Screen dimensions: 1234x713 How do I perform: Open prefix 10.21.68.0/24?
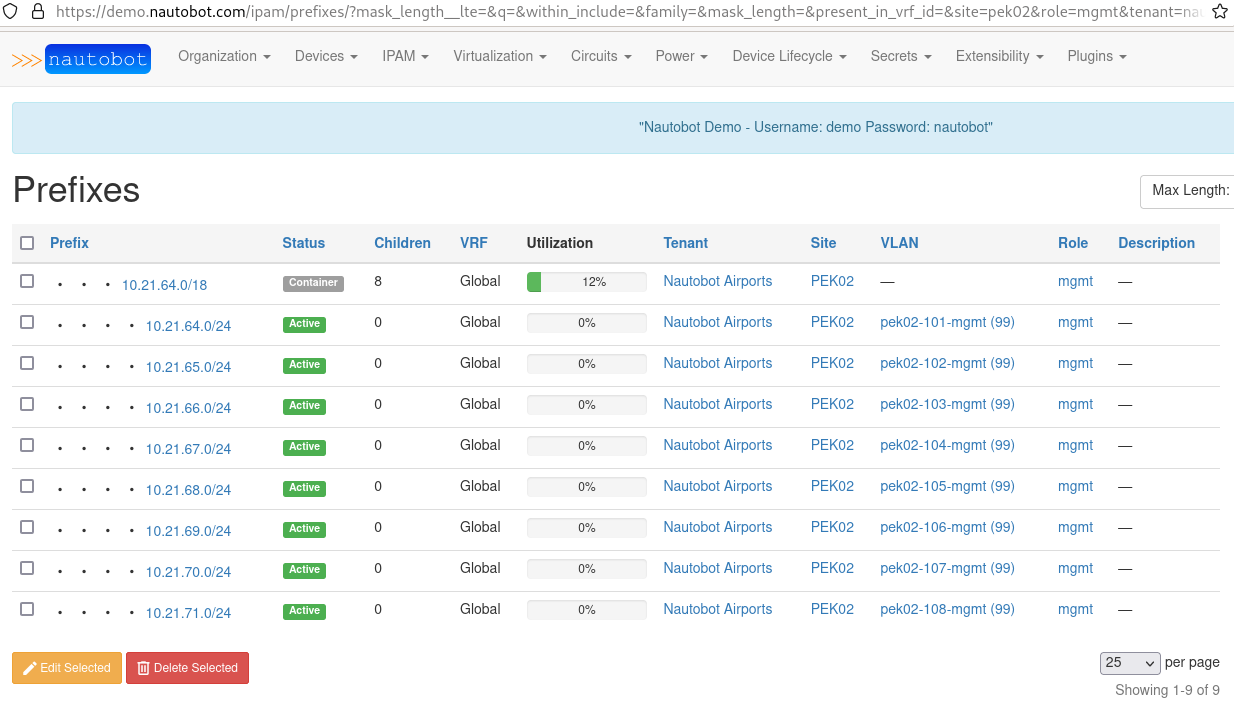188,490
